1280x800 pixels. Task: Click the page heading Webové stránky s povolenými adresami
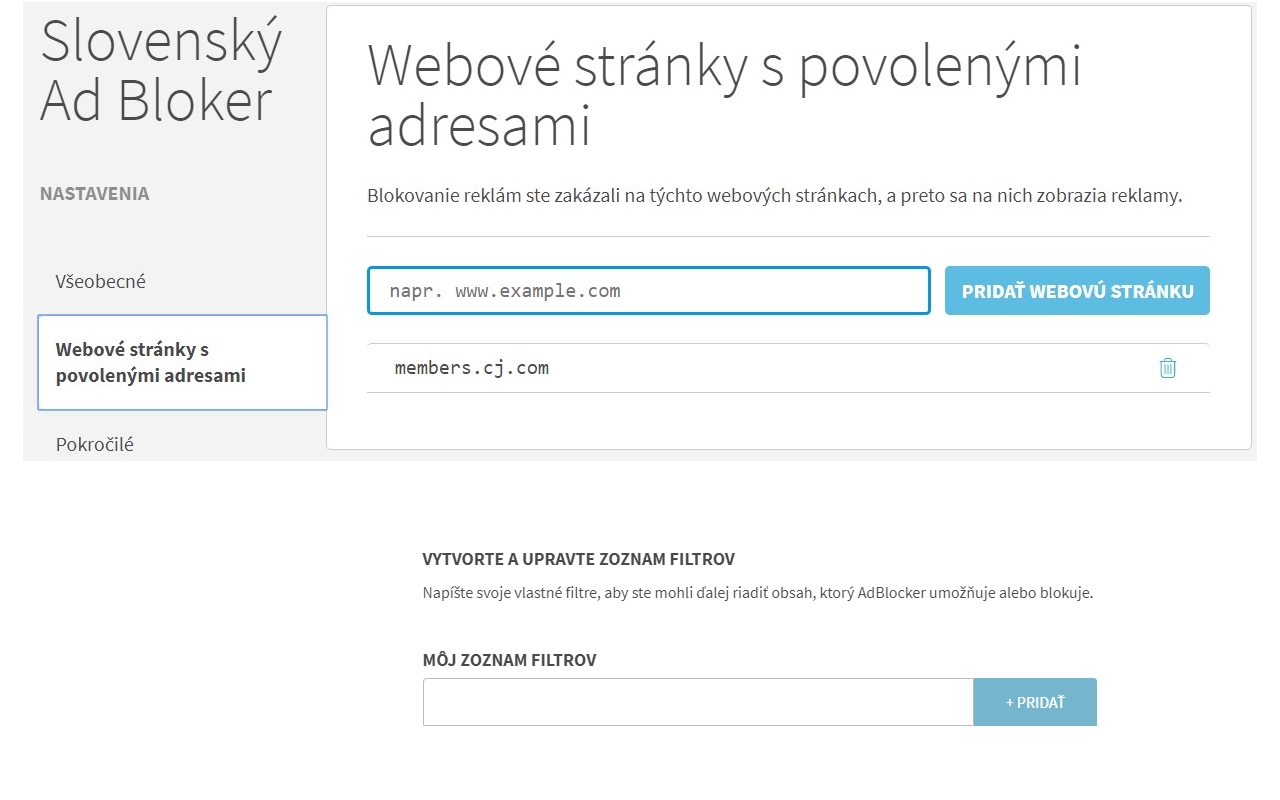[x=725, y=95]
